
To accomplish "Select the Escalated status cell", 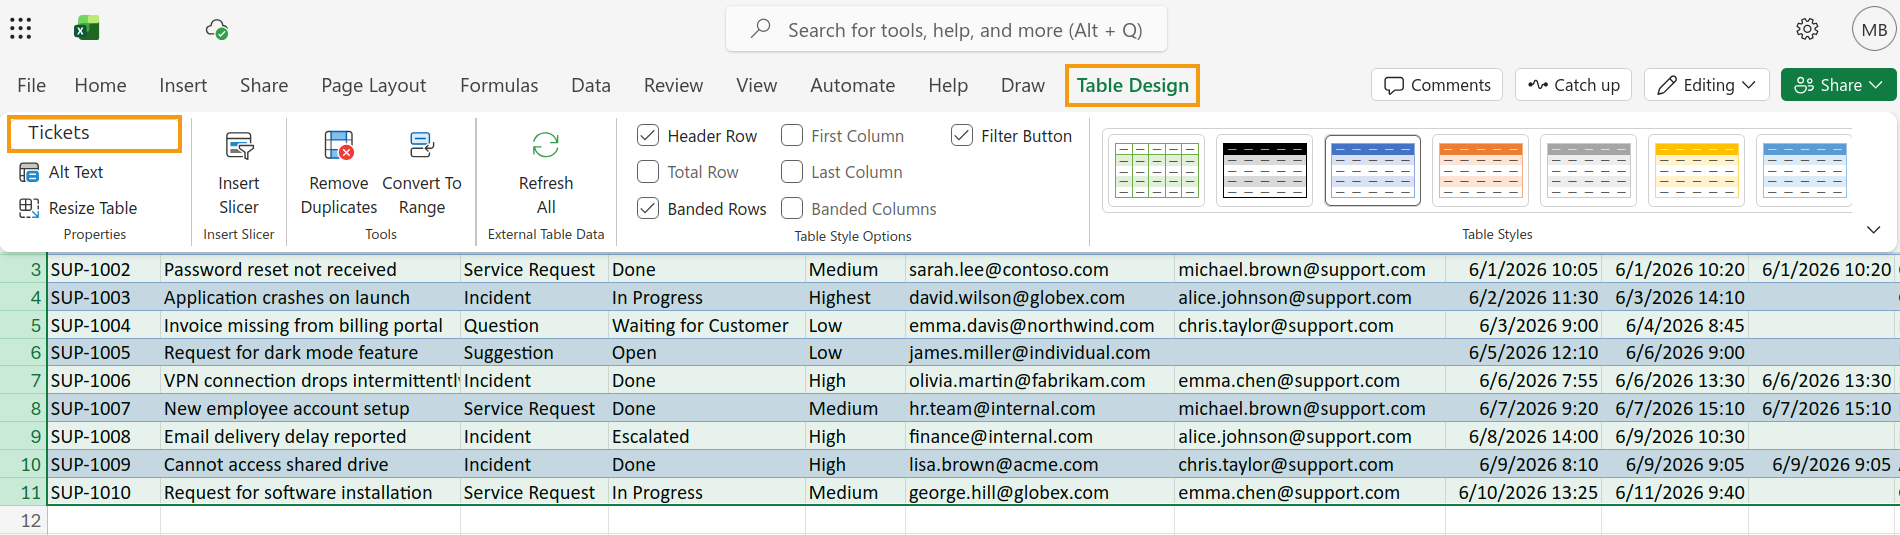I will pyautogui.click(x=707, y=436).
